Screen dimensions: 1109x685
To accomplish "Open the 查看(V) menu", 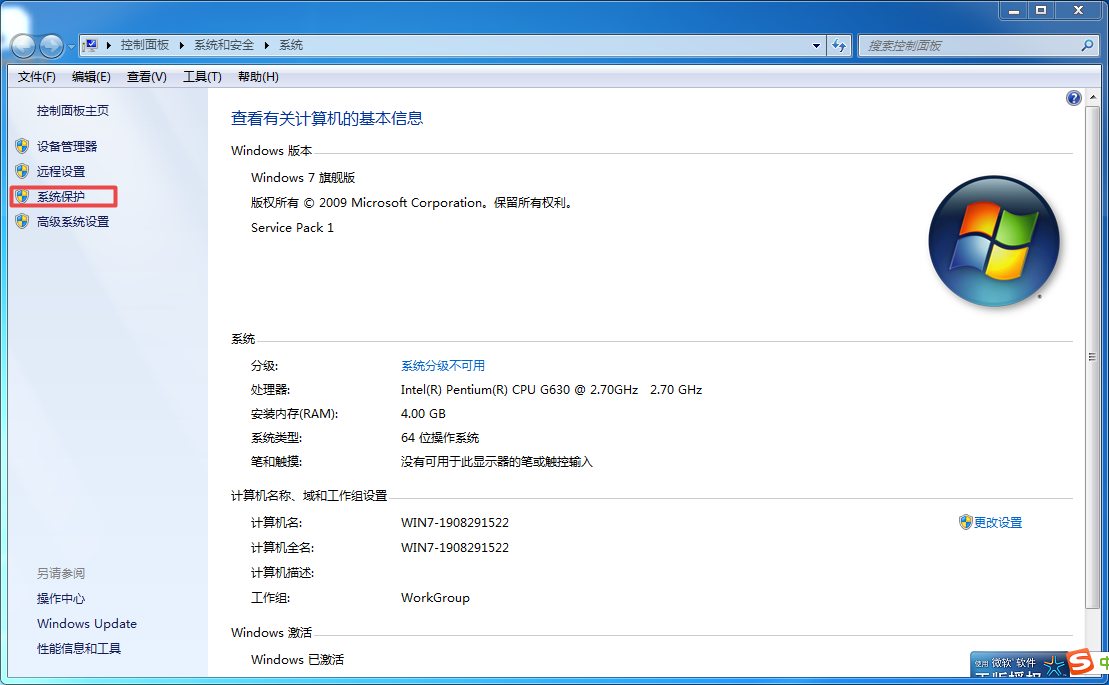I will tap(146, 77).
